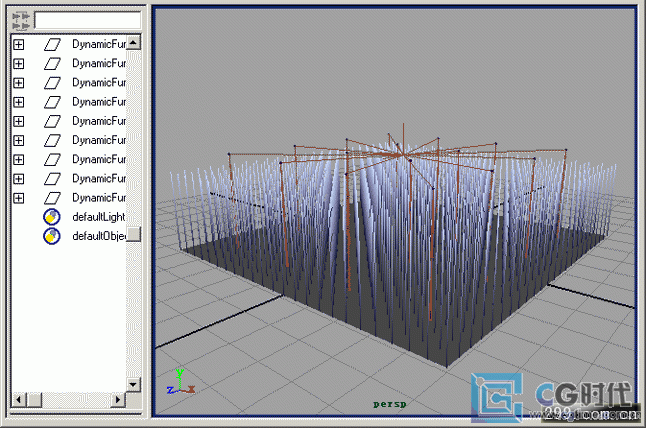Select the brown hair curve hub in viewport
This screenshot has width=646, height=428.
(401, 155)
